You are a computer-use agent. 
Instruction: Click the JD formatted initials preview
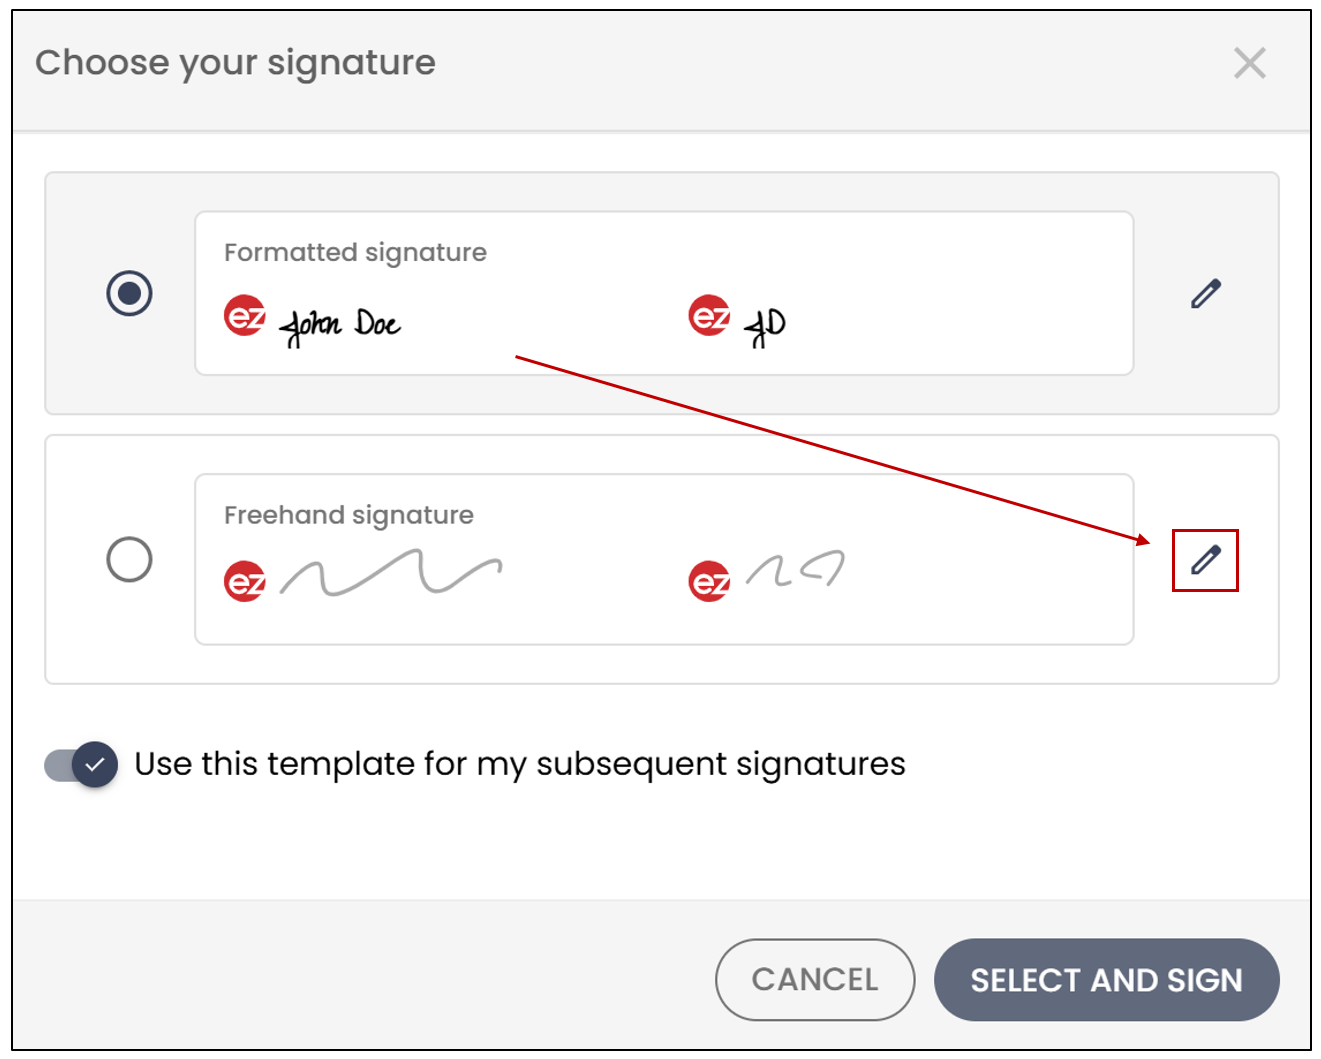tap(765, 325)
